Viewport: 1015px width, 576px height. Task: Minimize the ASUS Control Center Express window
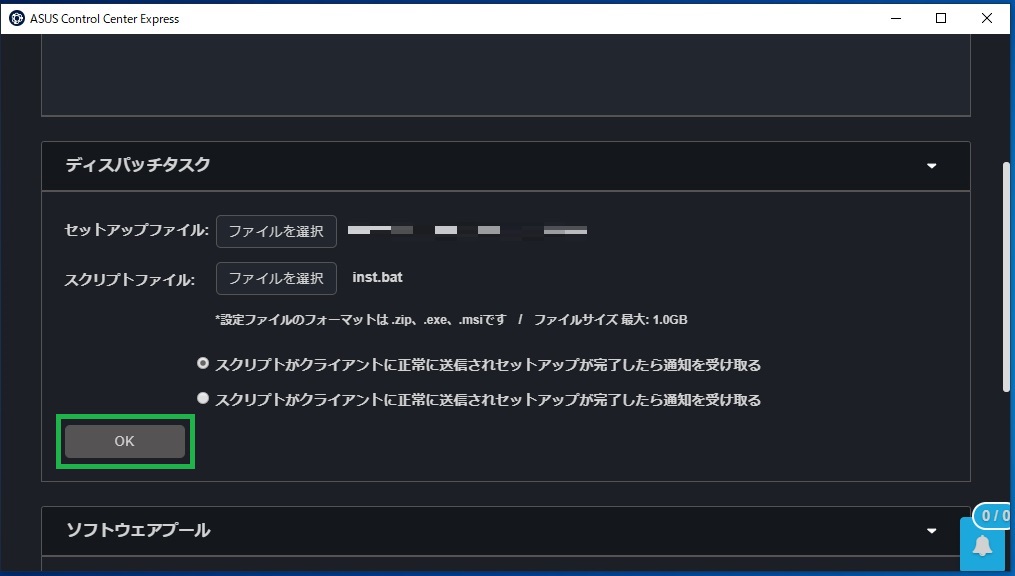click(896, 18)
